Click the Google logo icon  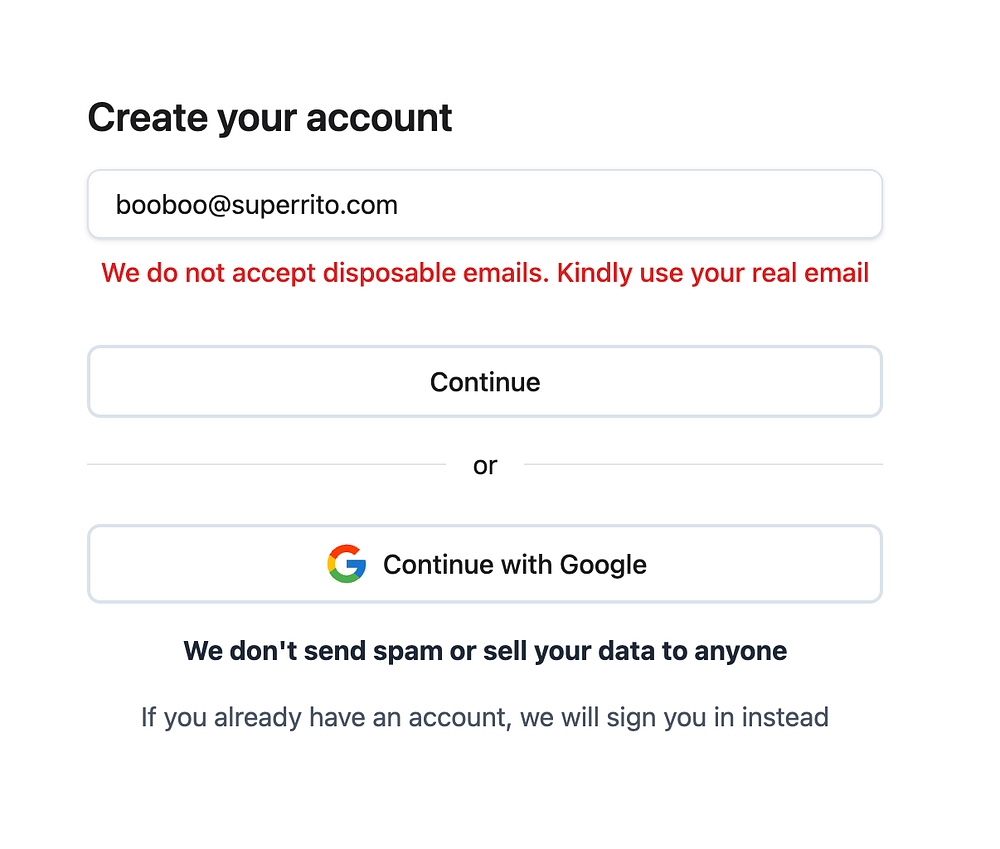point(346,564)
